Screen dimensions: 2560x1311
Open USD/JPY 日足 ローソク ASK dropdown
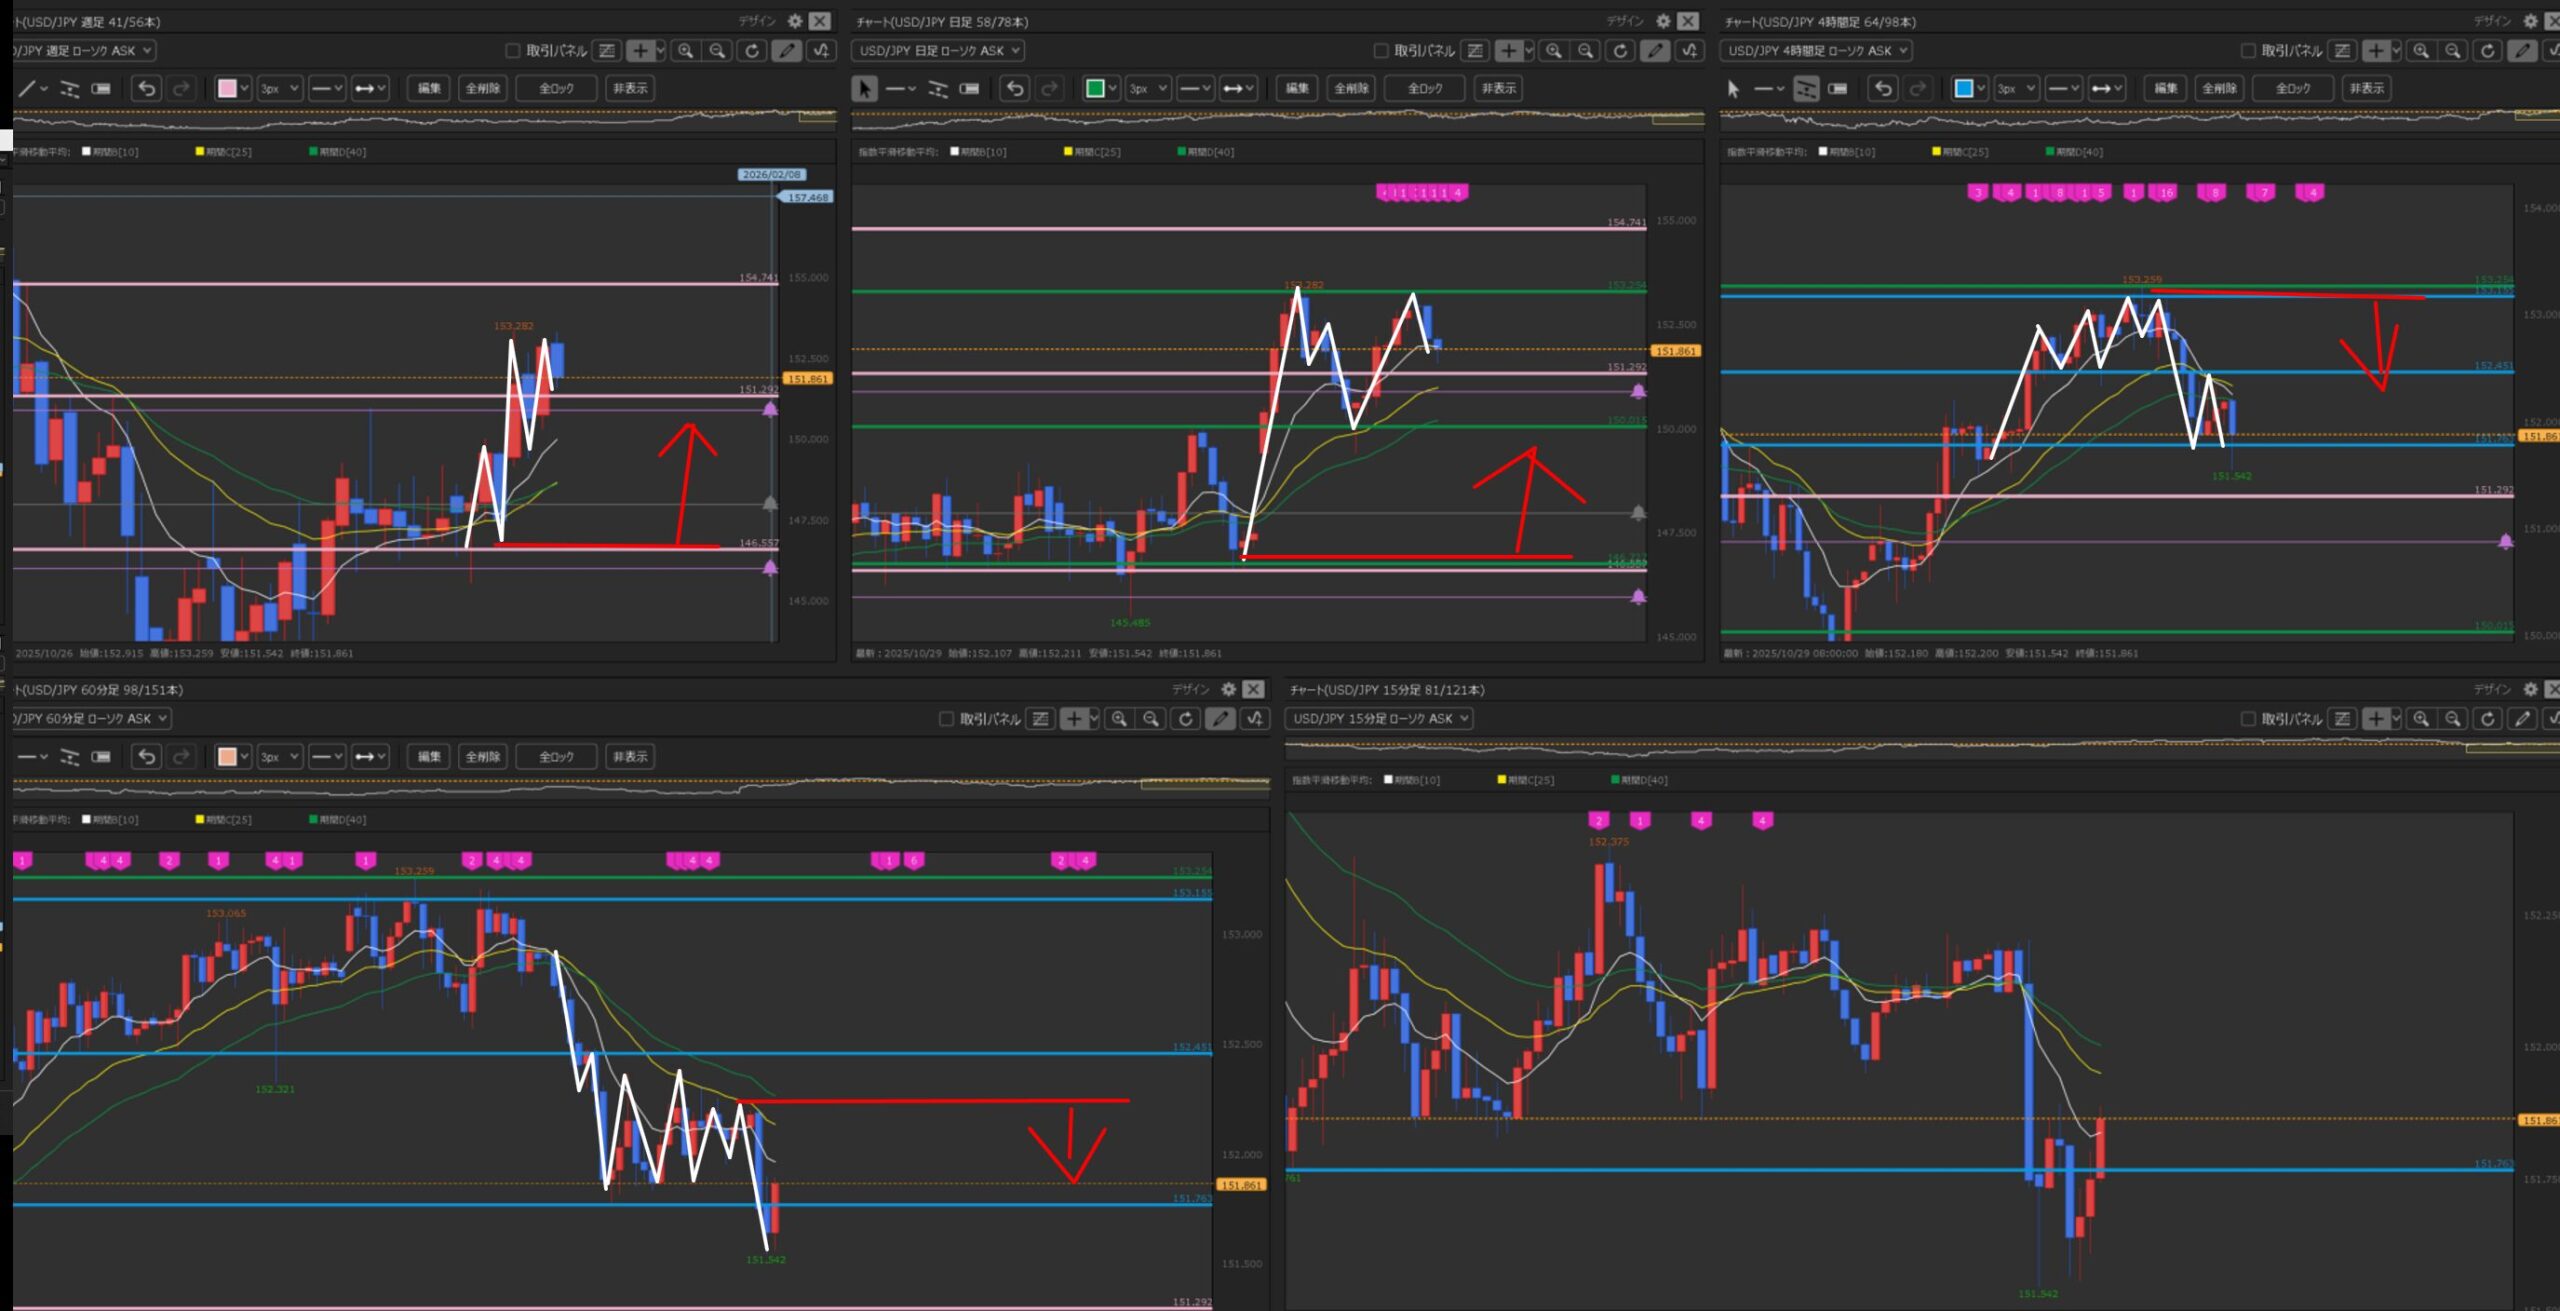(x=937, y=50)
